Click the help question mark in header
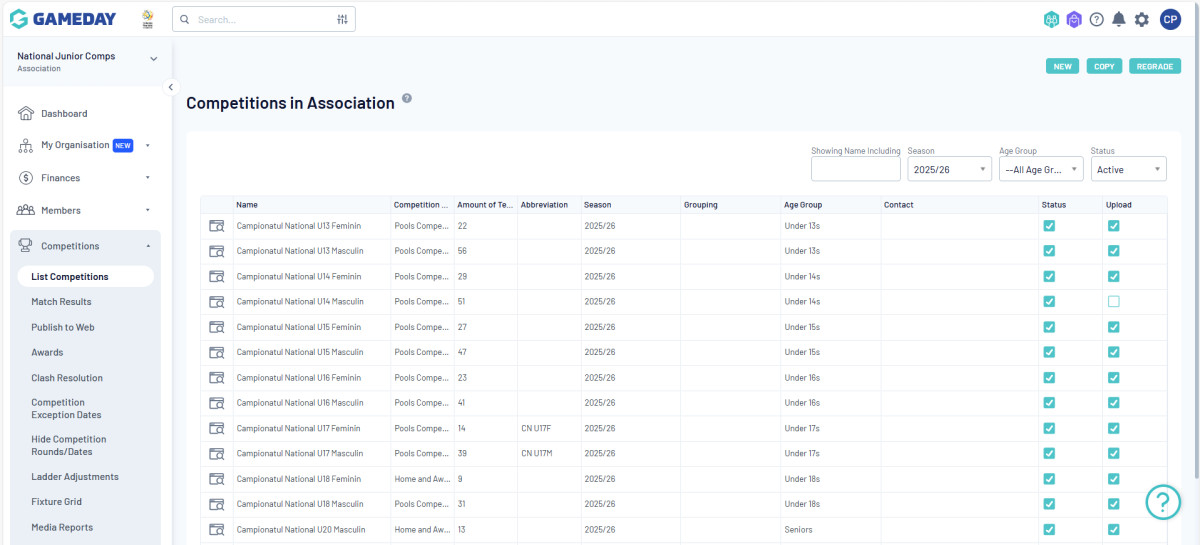This screenshot has width=1200, height=545. 1097,20
